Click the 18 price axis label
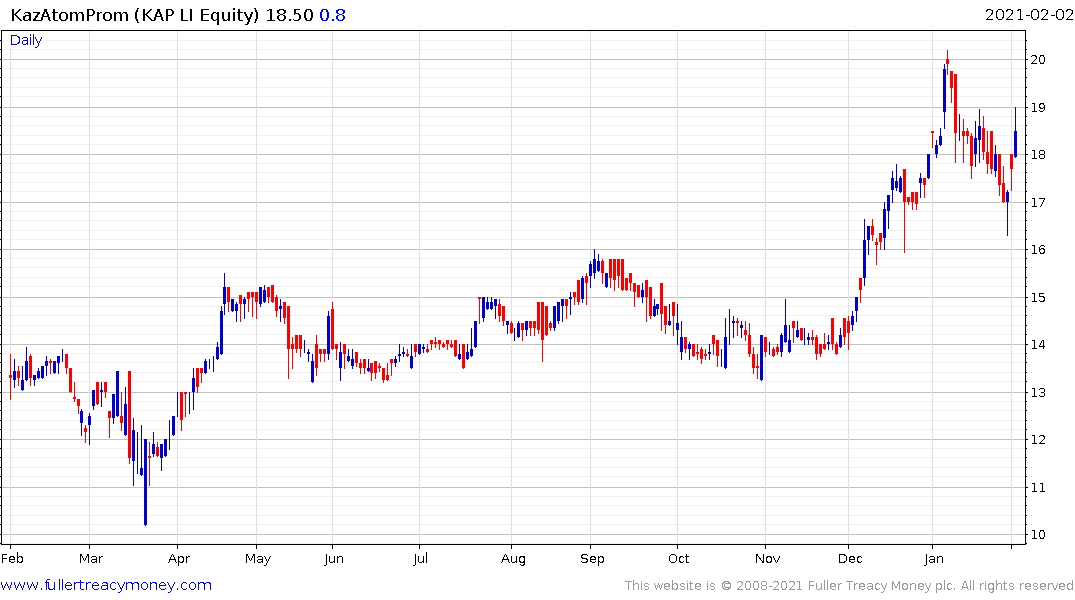 [1038, 155]
